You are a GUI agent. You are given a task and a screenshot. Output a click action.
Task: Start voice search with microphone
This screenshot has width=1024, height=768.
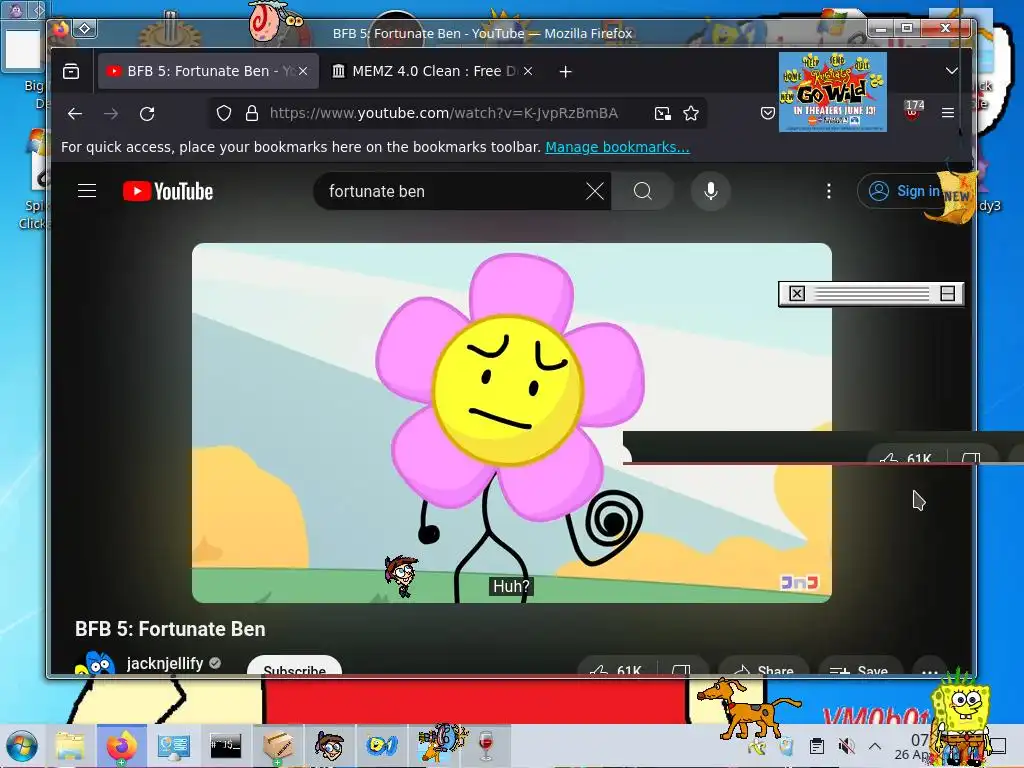tap(711, 191)
